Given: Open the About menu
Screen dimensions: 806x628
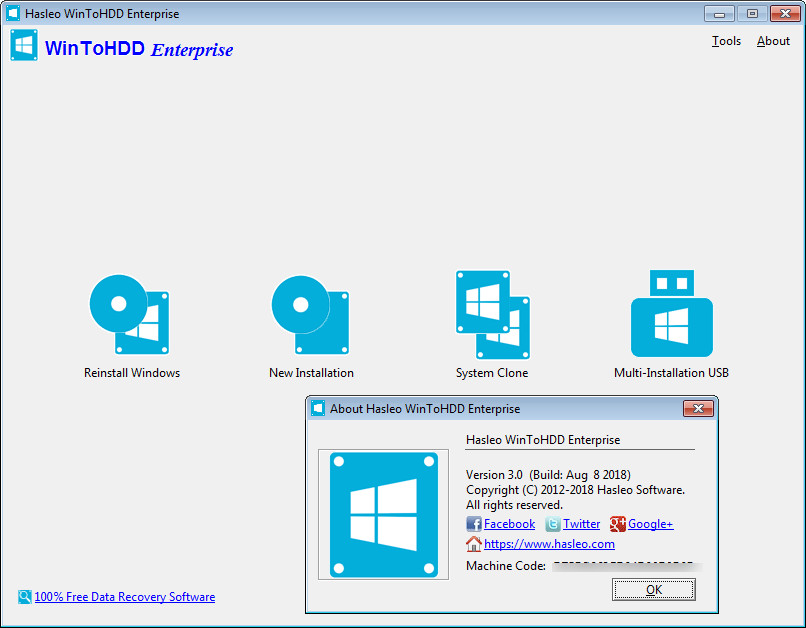Looking at the screenshot, I should pyautogui.click(x=773, y=41).
